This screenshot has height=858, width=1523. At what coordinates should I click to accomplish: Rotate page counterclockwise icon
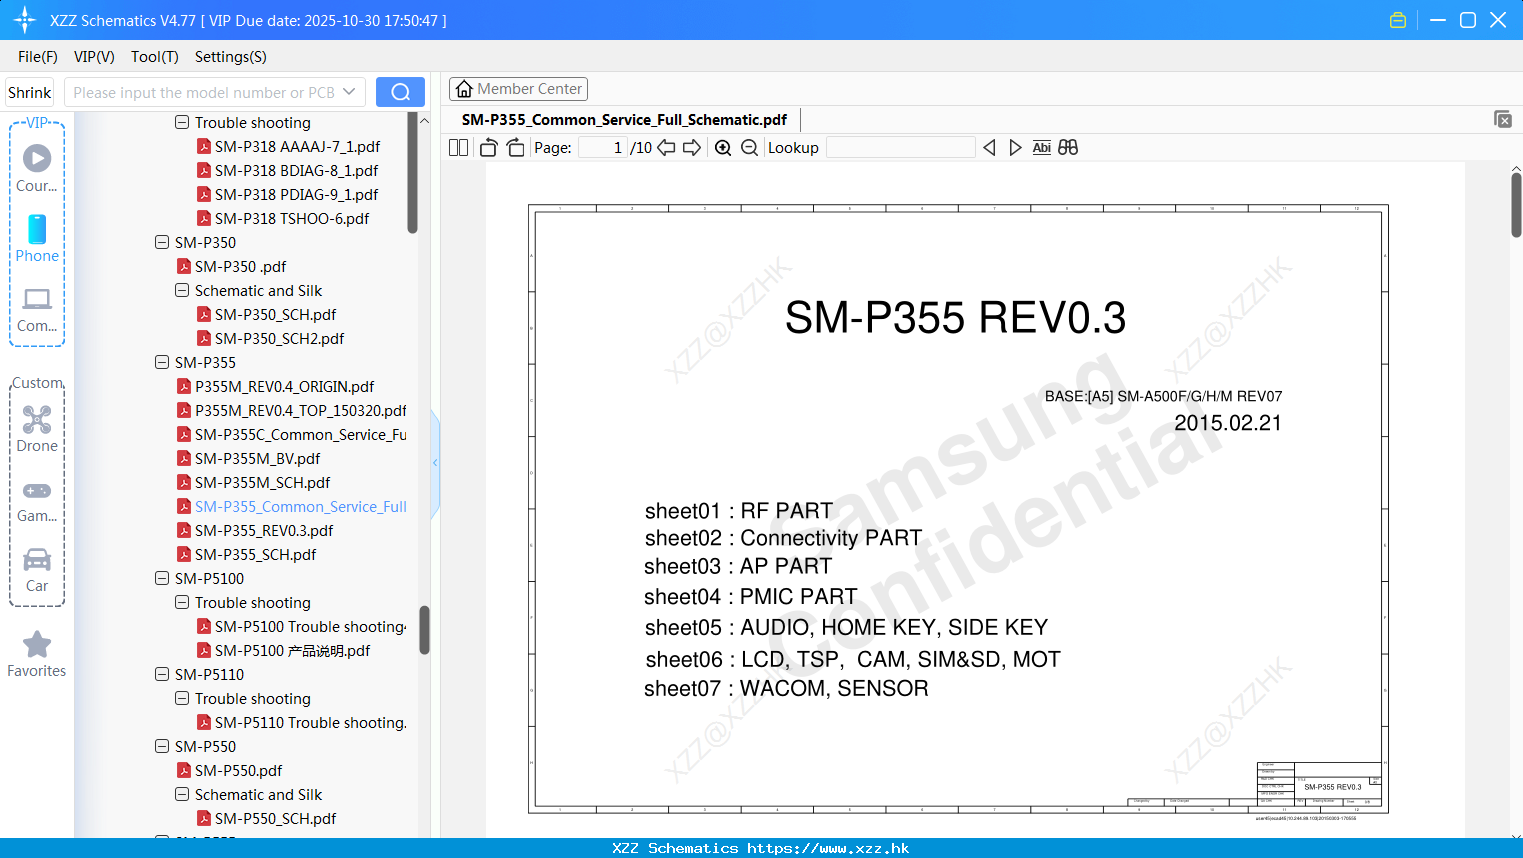488,148
